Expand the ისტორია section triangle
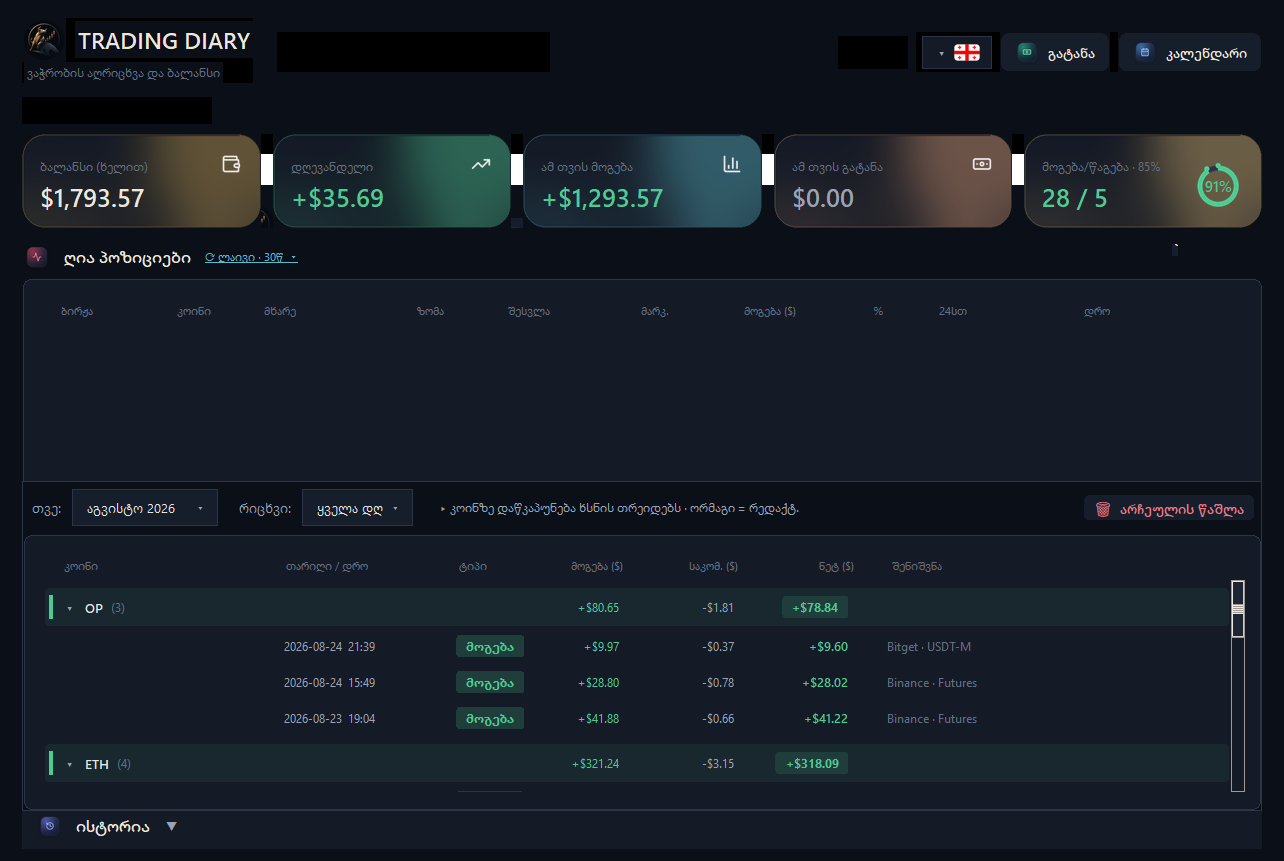1284x861 pixels. coord(171,827)
